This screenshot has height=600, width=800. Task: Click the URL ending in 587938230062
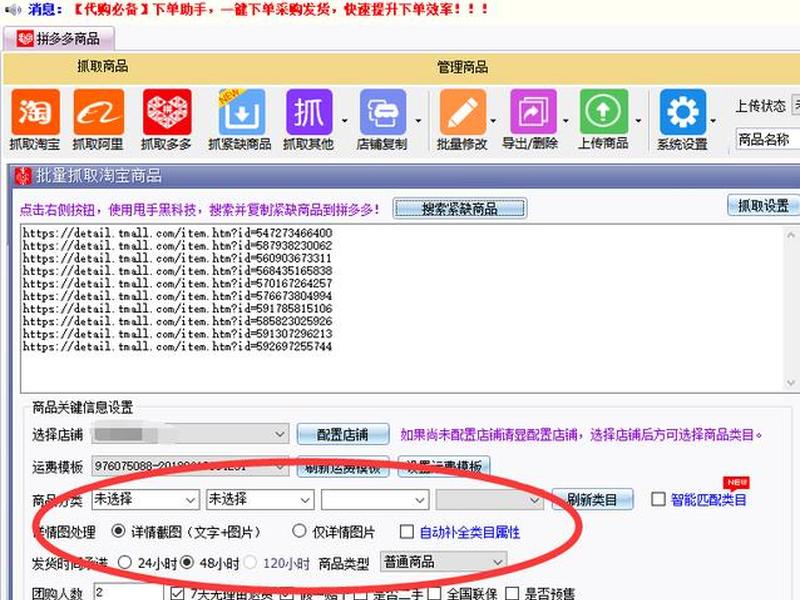[177, 246]
